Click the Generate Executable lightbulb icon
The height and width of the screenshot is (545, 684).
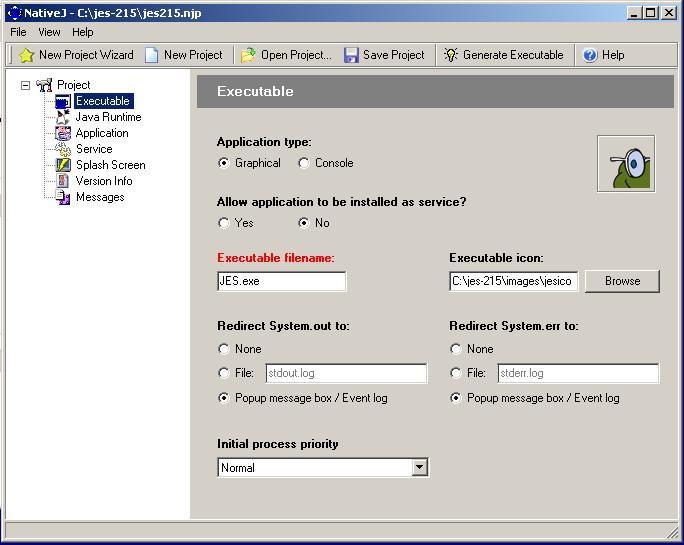451,55
